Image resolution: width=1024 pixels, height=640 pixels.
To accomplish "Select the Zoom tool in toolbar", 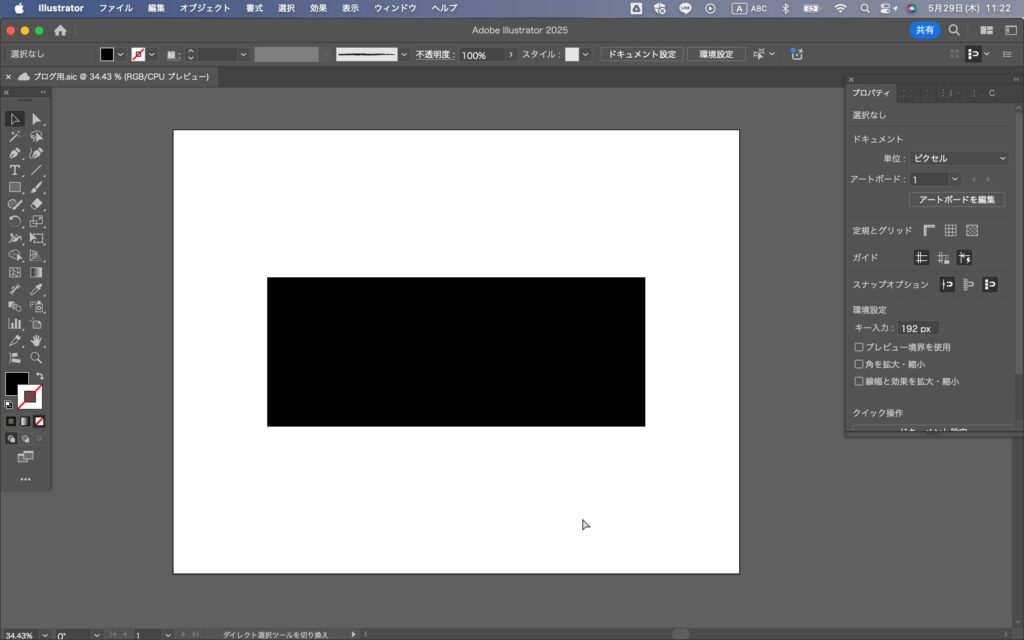I will click(37, 357).
